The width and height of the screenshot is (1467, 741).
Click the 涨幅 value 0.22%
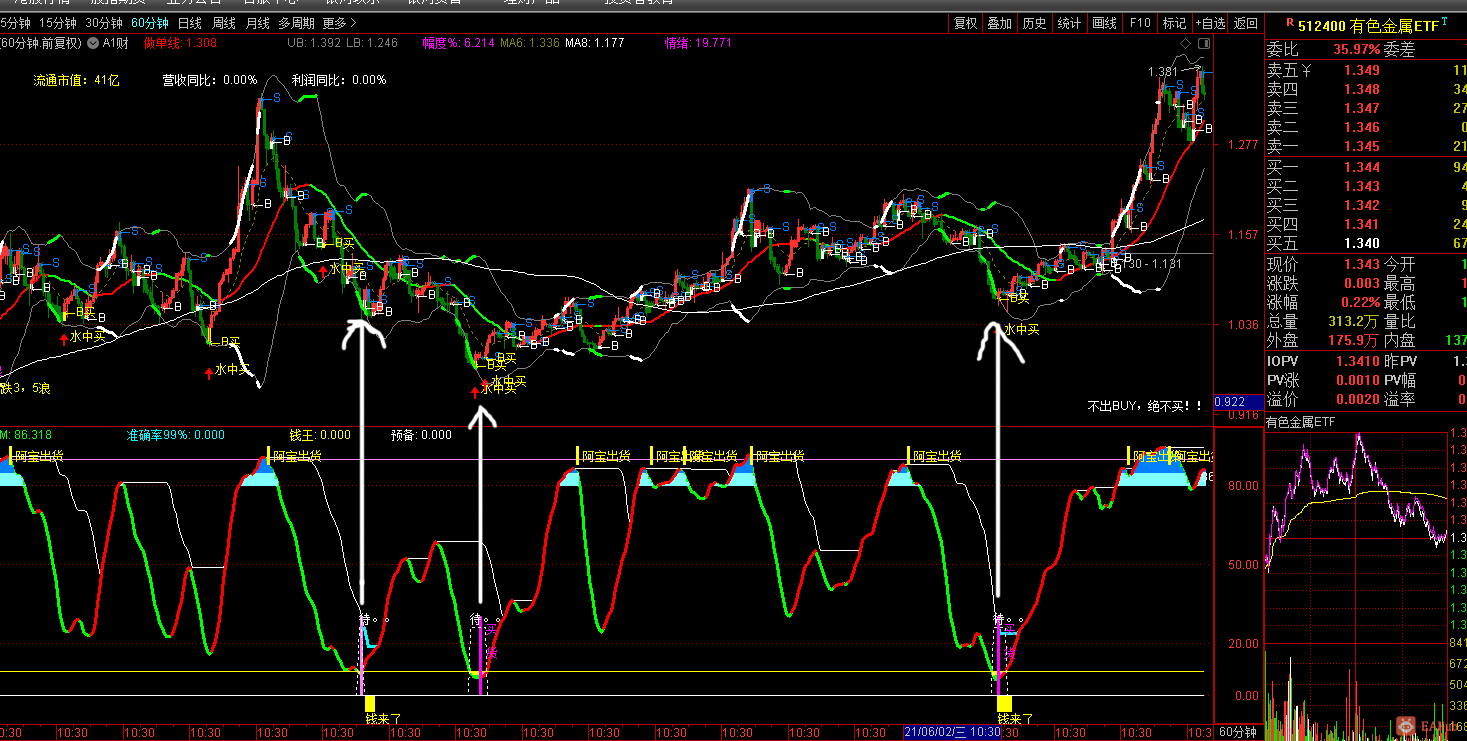pyautogui.click(x=1359, y=302)
